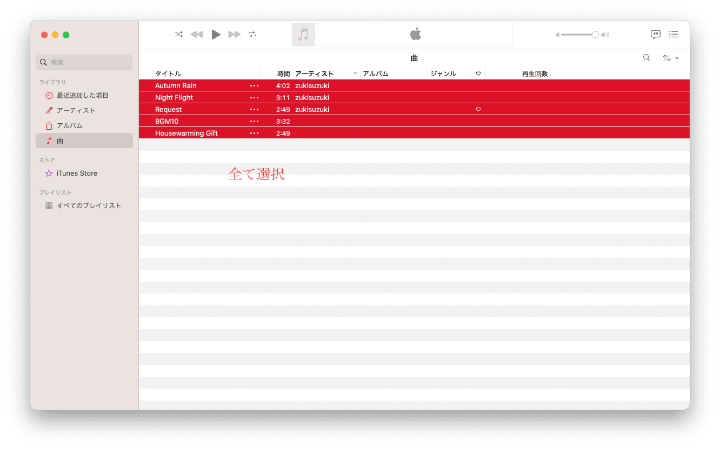Viewport: 720px width, 449px height.
Task: Sort by アルバム column header
Action: (x=376, y=73)
